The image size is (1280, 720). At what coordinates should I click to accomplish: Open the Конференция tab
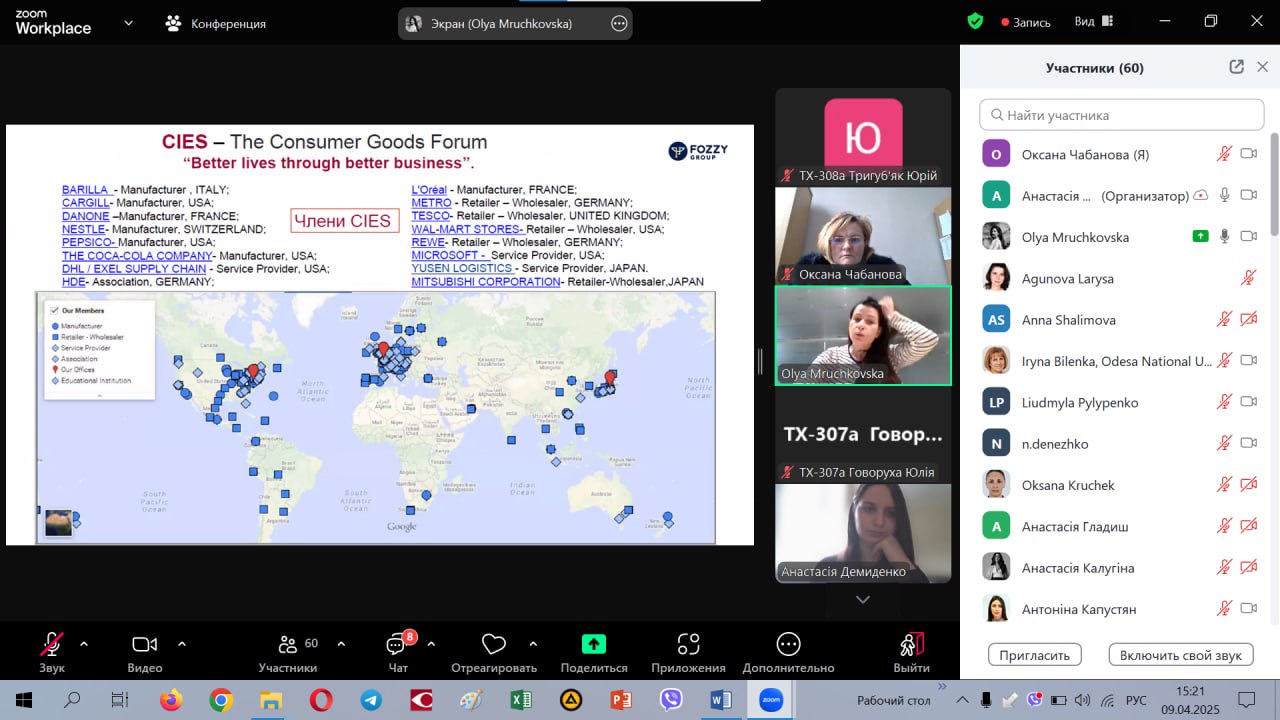216,23
